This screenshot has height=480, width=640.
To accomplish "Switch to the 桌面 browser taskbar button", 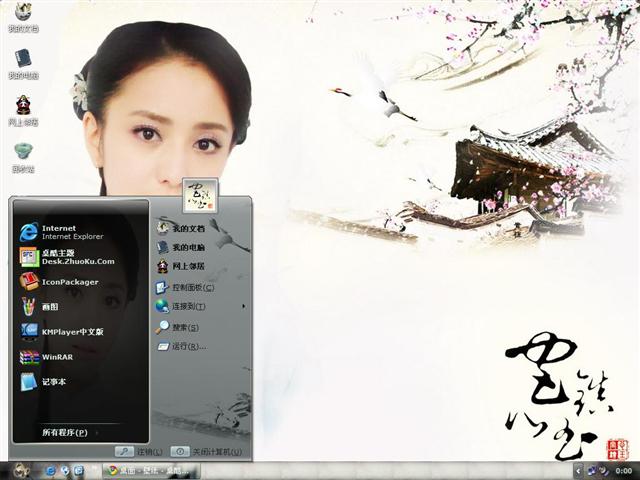I will (x=150, y=471).
